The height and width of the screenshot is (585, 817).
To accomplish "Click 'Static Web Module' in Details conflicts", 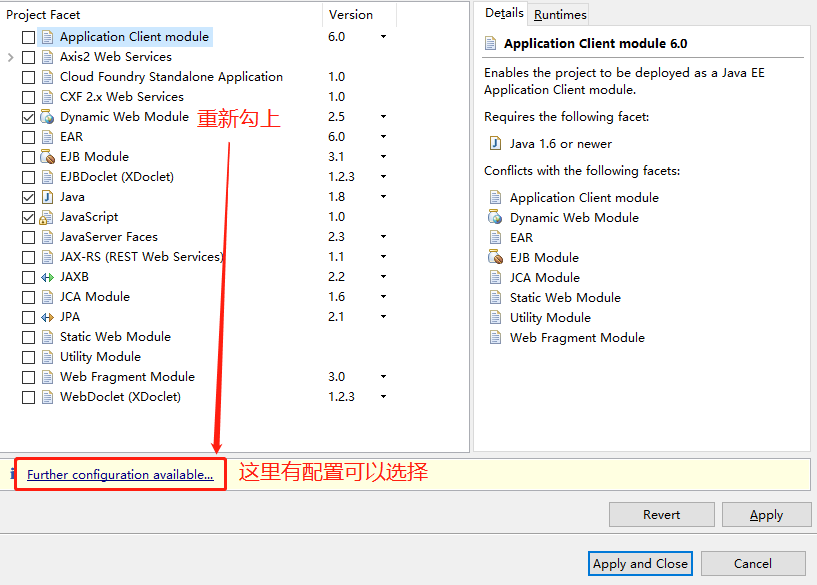I will [x=565, y=297].
